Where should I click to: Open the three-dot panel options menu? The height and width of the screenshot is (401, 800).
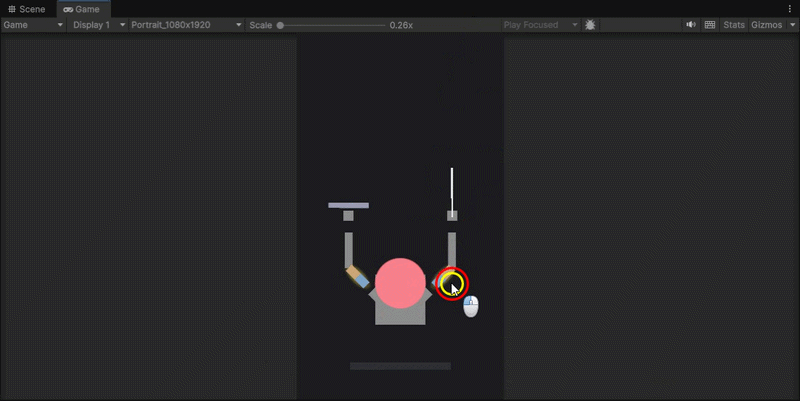coord(790,9)
